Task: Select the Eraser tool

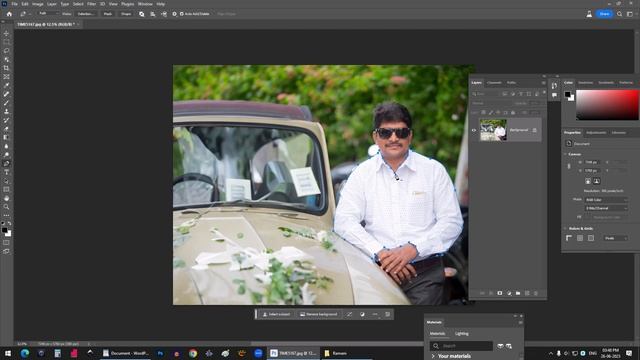Action: click(6, 129)
